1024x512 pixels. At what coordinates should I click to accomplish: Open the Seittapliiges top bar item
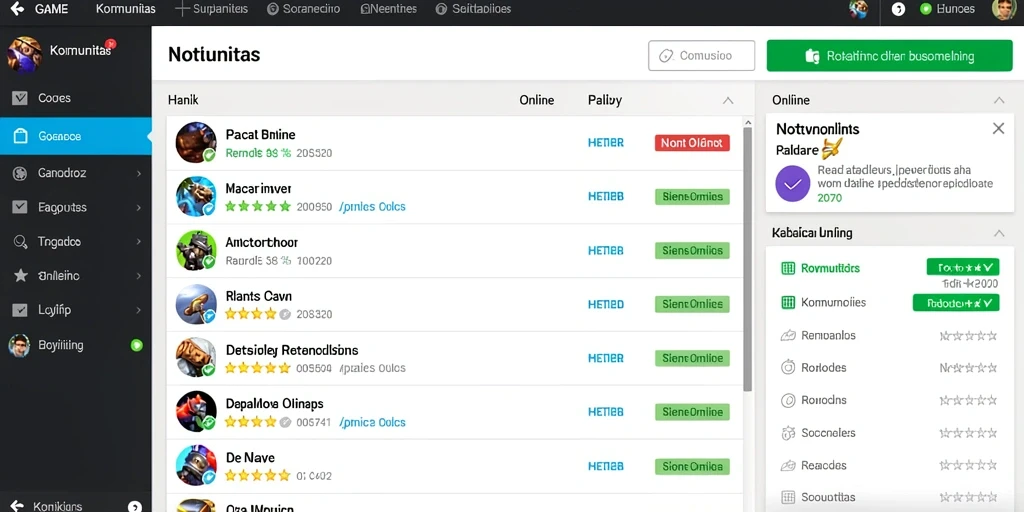click(473, 9)
